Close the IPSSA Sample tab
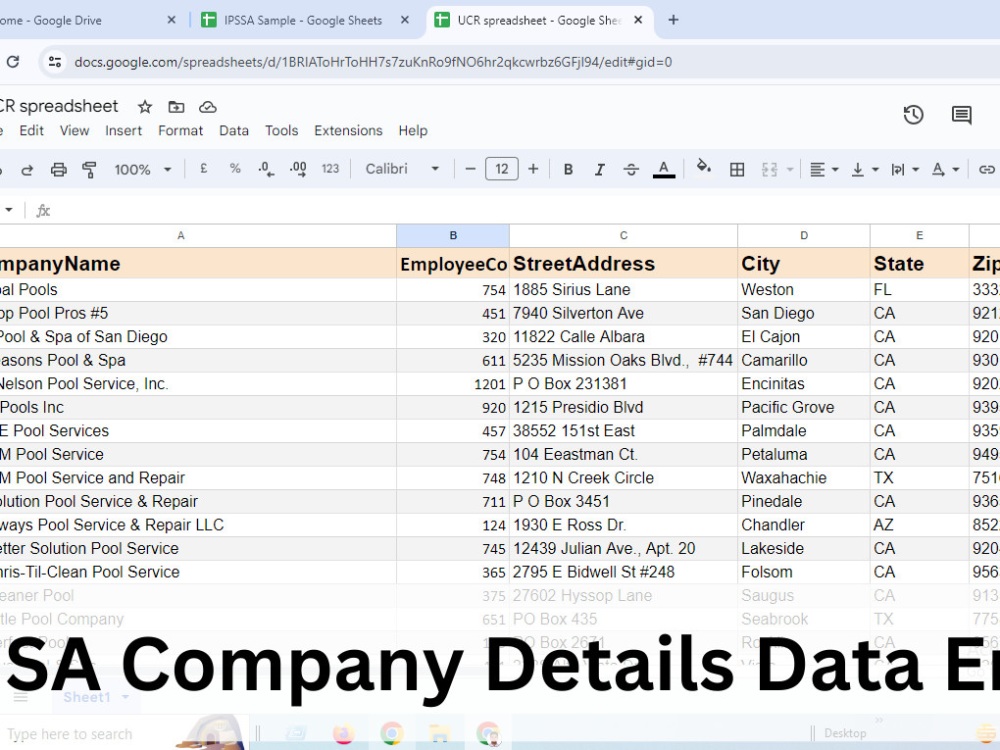1000x750 pixels. point(404,20)
